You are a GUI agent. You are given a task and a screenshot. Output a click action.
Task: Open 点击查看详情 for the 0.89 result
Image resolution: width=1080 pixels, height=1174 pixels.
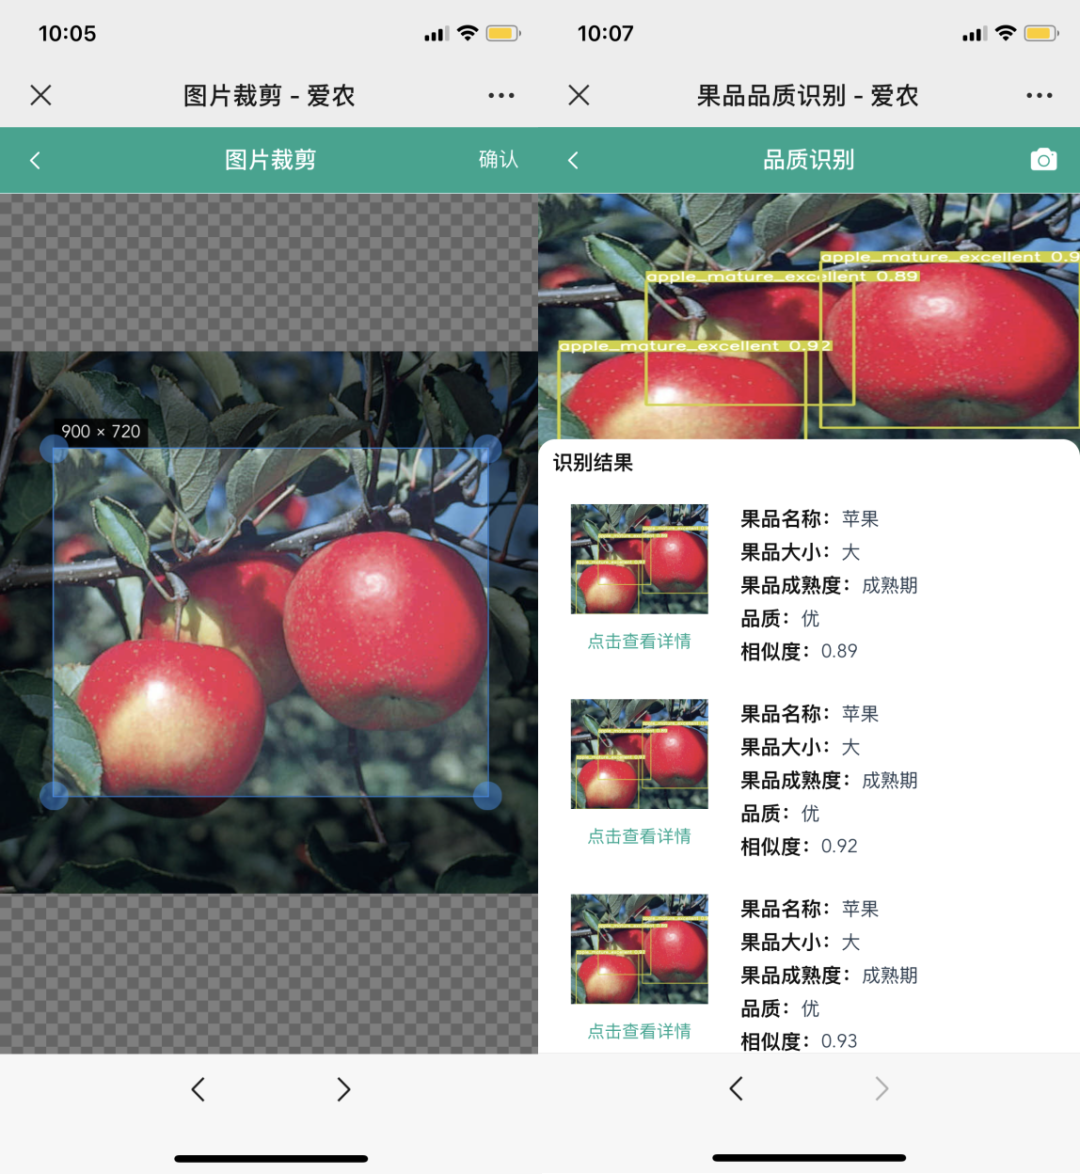click(x=639, y=642)
